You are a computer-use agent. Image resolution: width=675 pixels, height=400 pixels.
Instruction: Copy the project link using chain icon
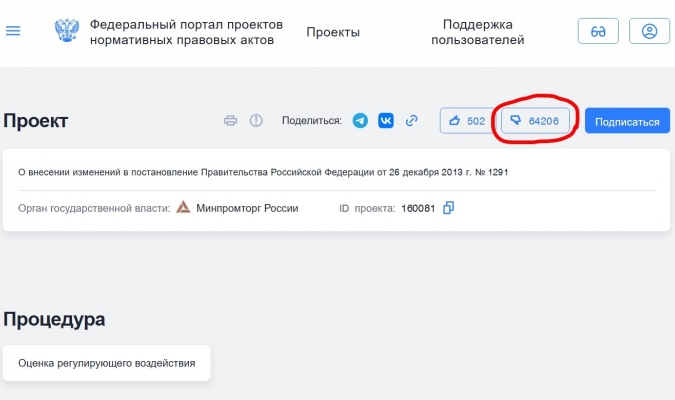pyautogui.click(x=411, y=121)
